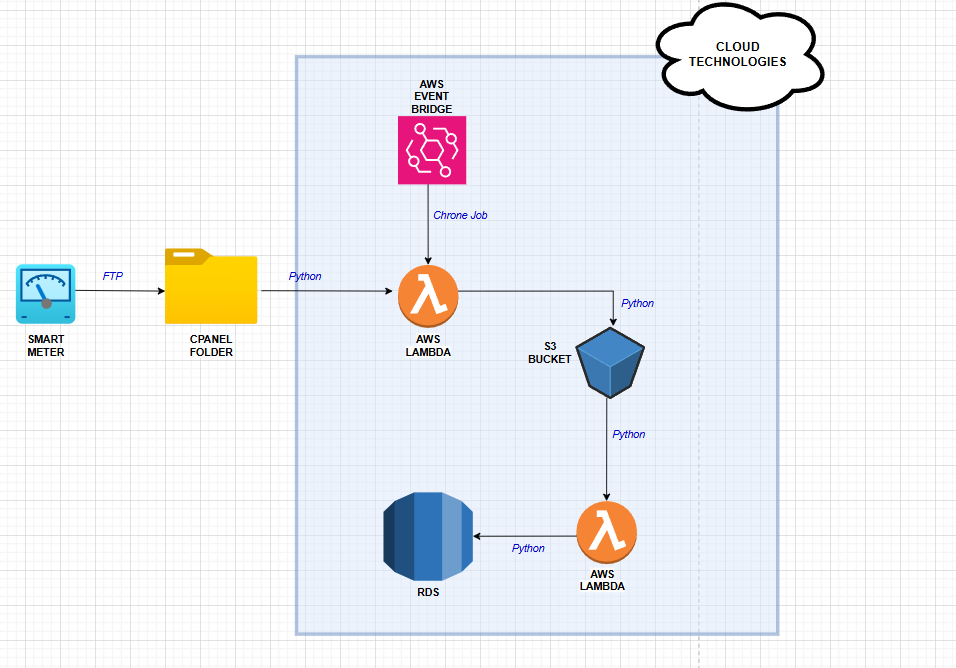Select the Smart Meter icon
This screenshot has width=956, height=668.
[44, 293]
